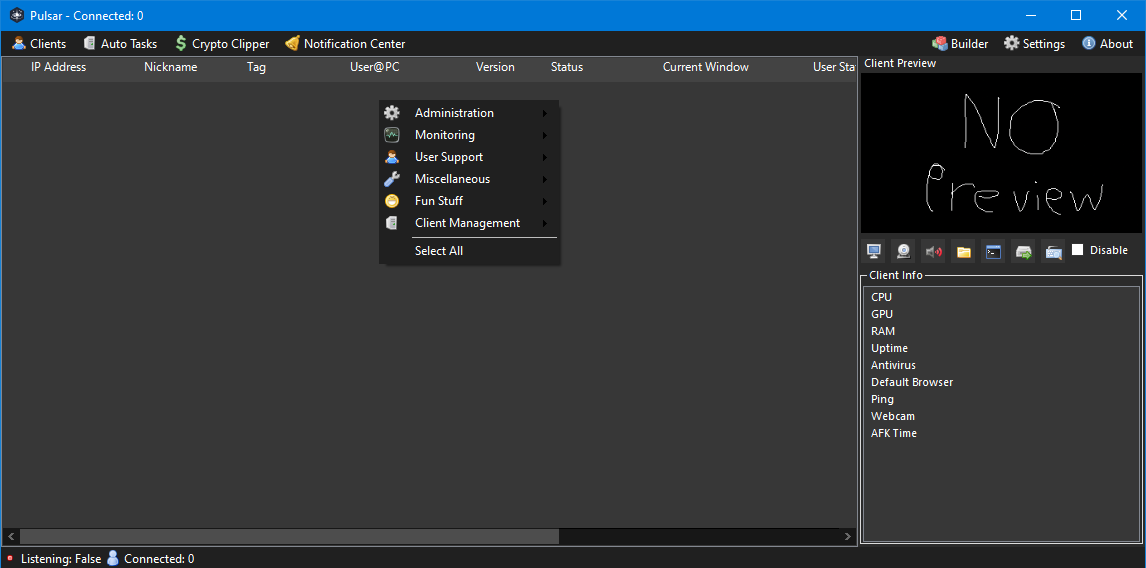Click the User@PC column header

tap(375, 67)
